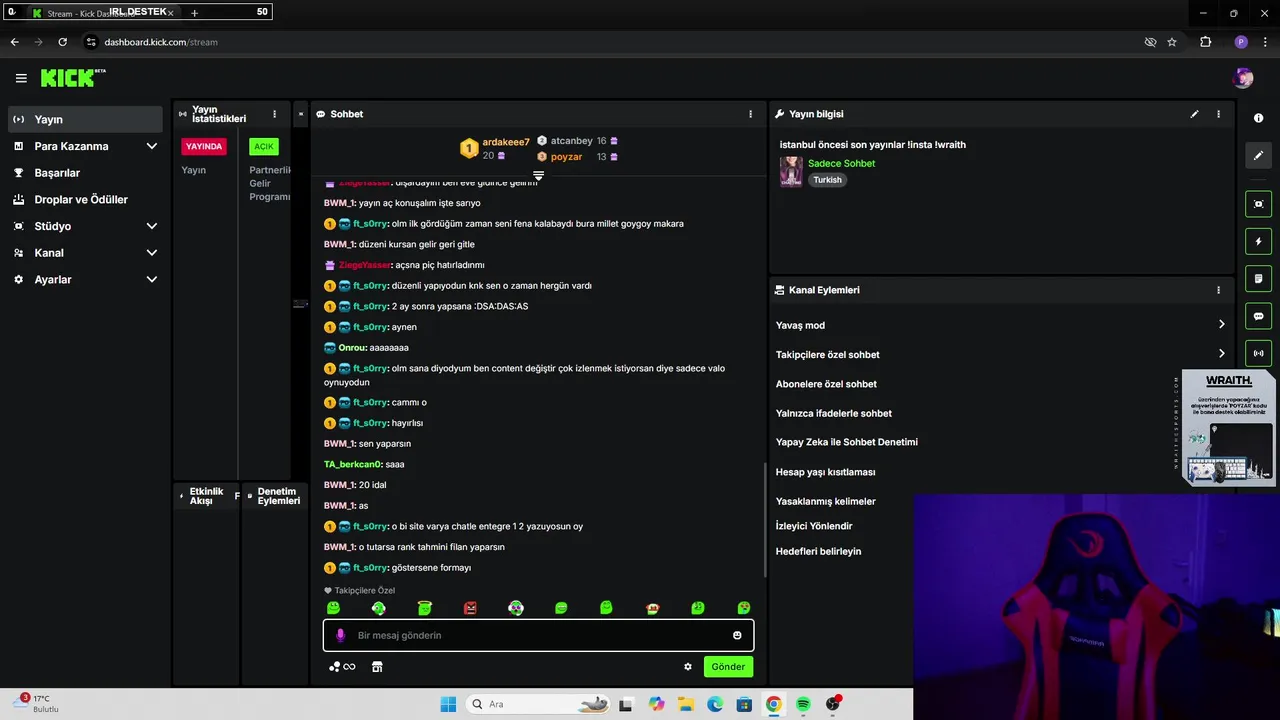This screenshot has width=1280, height=720.
Task: Expand the Kanal sidebar section
Action: [x=151, y=253]
